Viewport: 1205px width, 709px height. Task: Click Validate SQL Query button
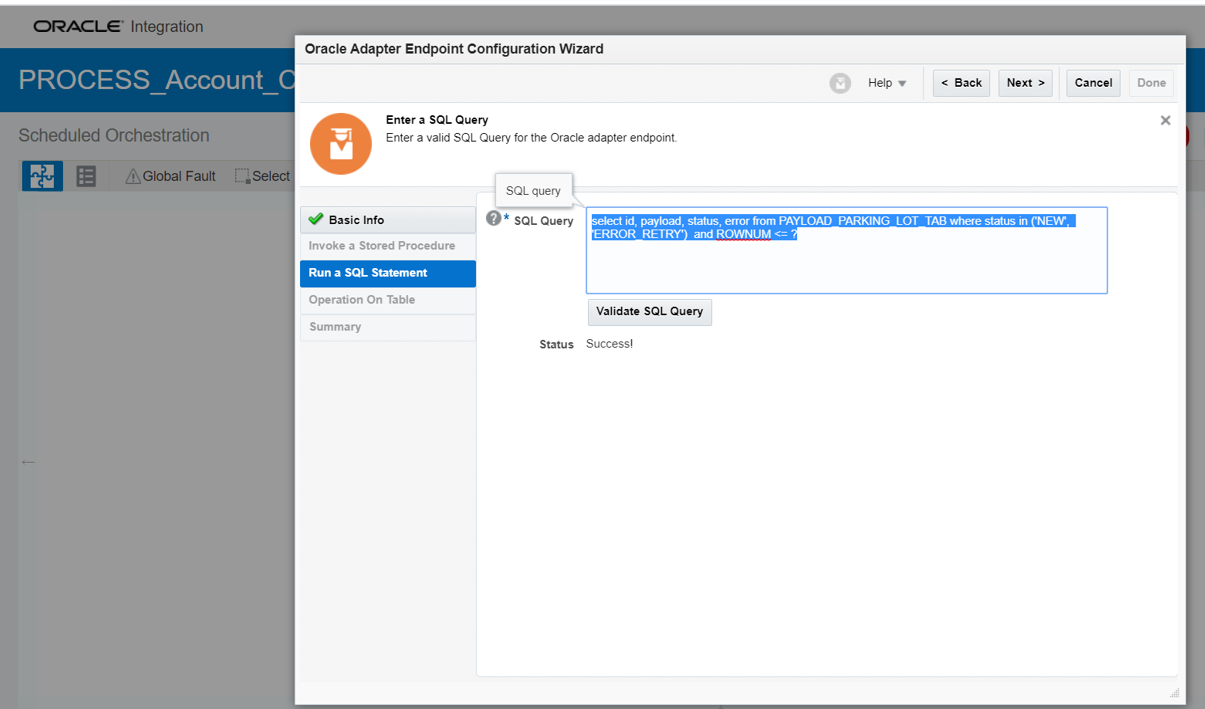pos(650,312)
